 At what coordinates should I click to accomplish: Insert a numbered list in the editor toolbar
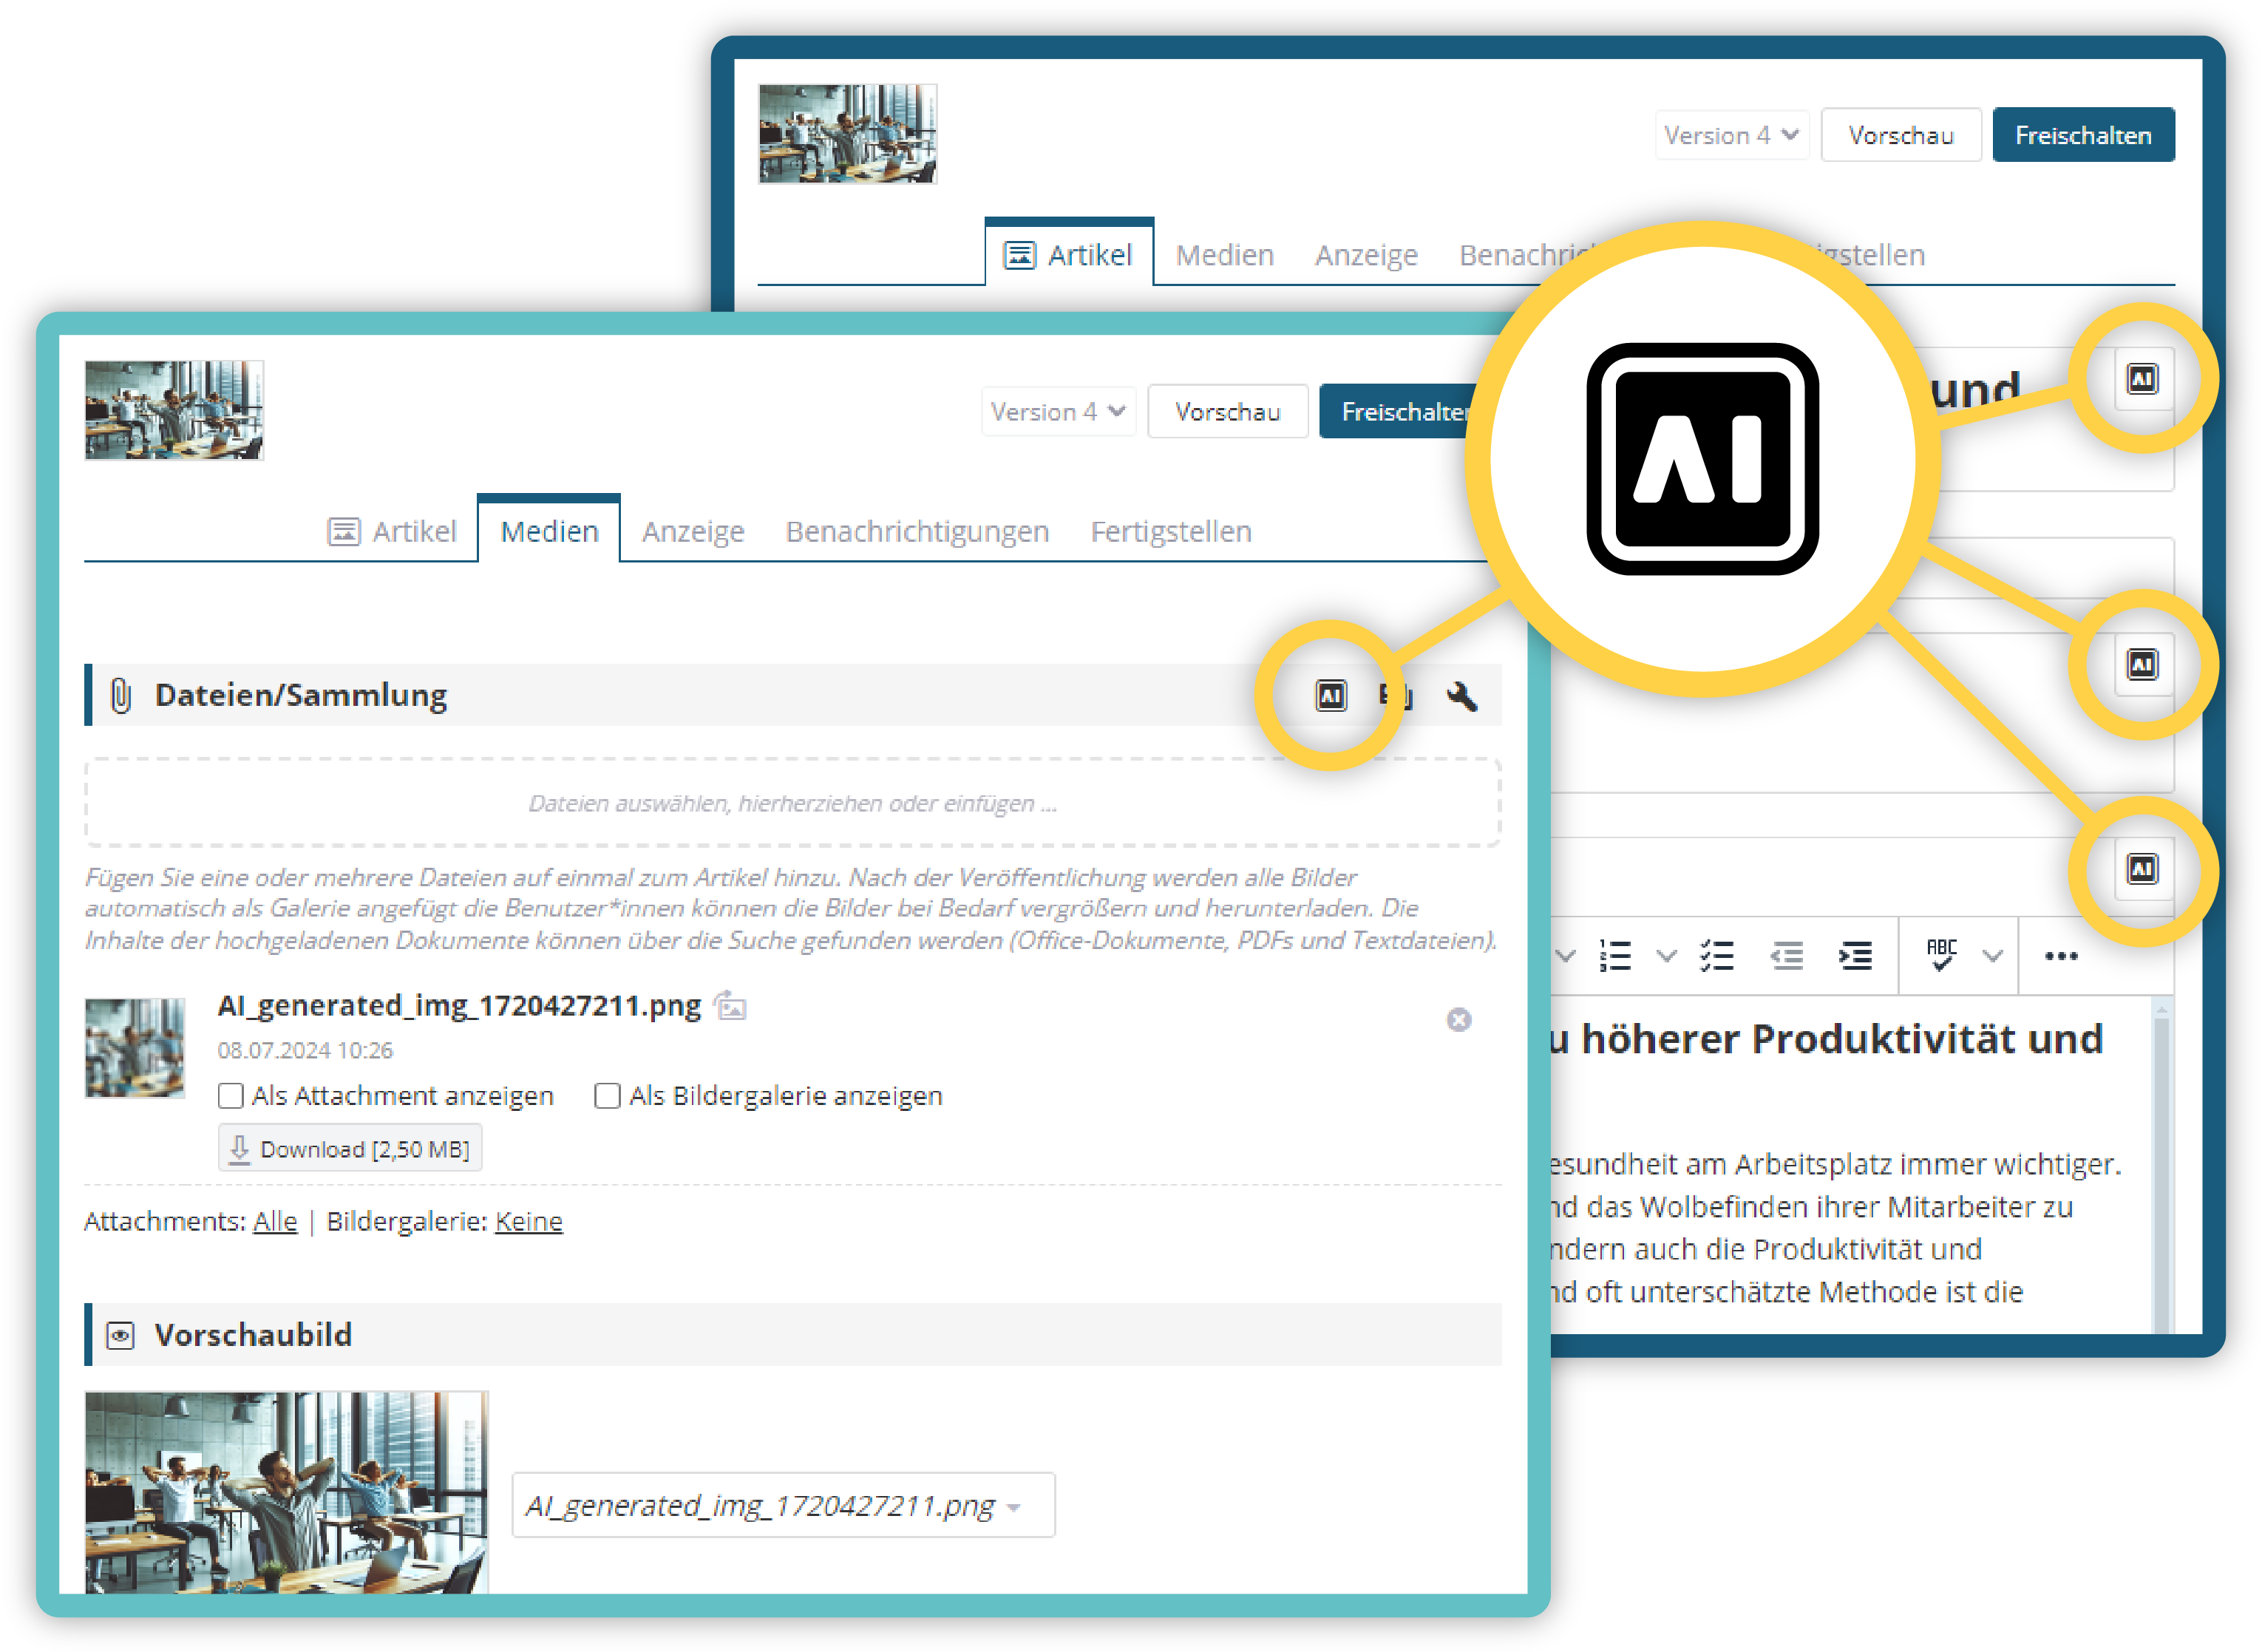(x=1615, y=956)
